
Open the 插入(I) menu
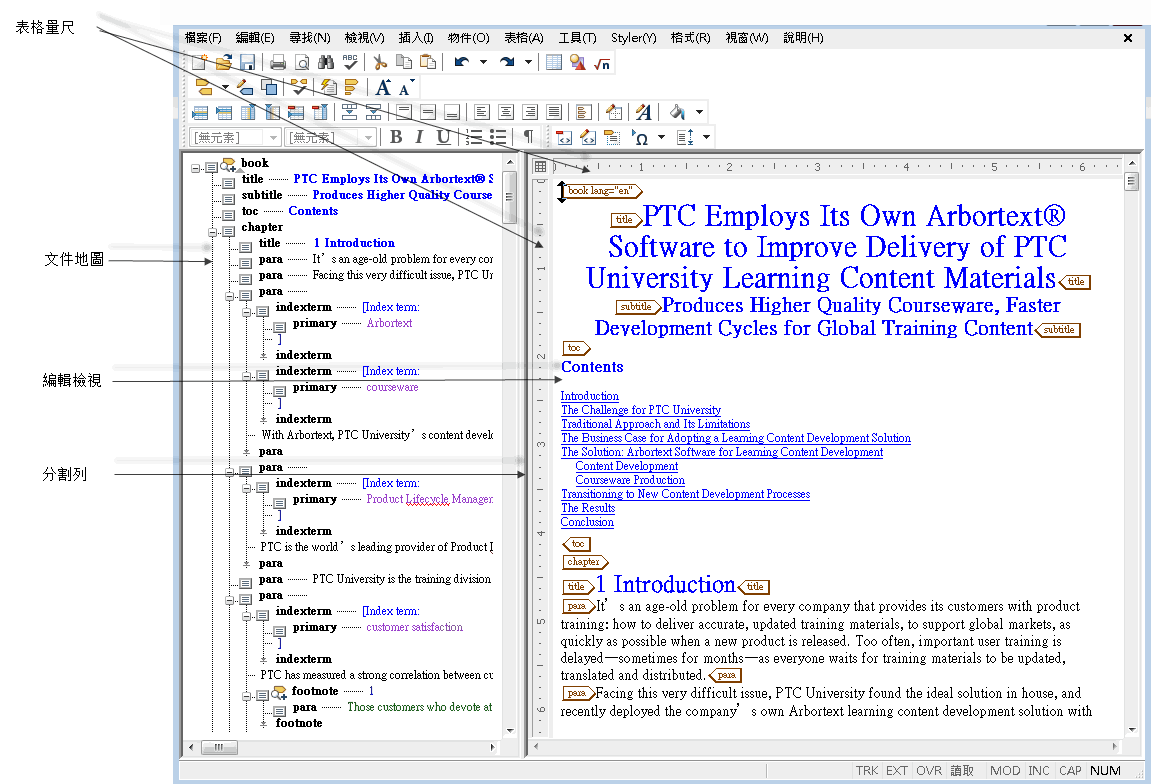pos(415,37)
